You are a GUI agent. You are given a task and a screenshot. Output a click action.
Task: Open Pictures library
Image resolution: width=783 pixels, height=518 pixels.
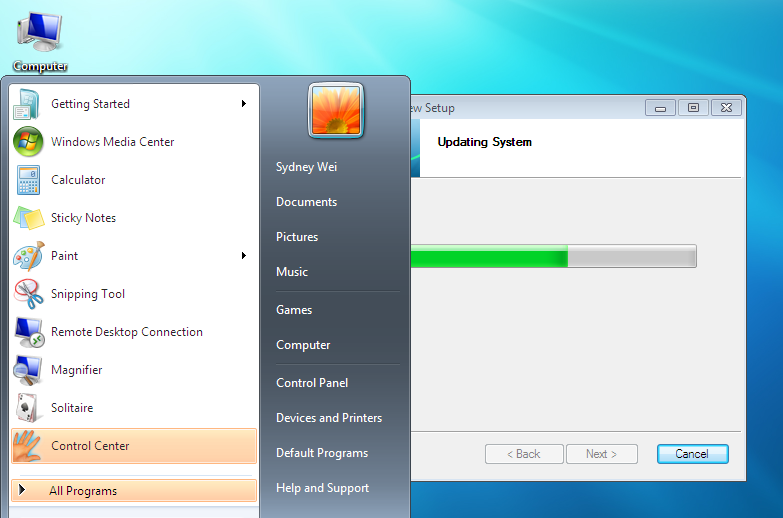(297, 237)
